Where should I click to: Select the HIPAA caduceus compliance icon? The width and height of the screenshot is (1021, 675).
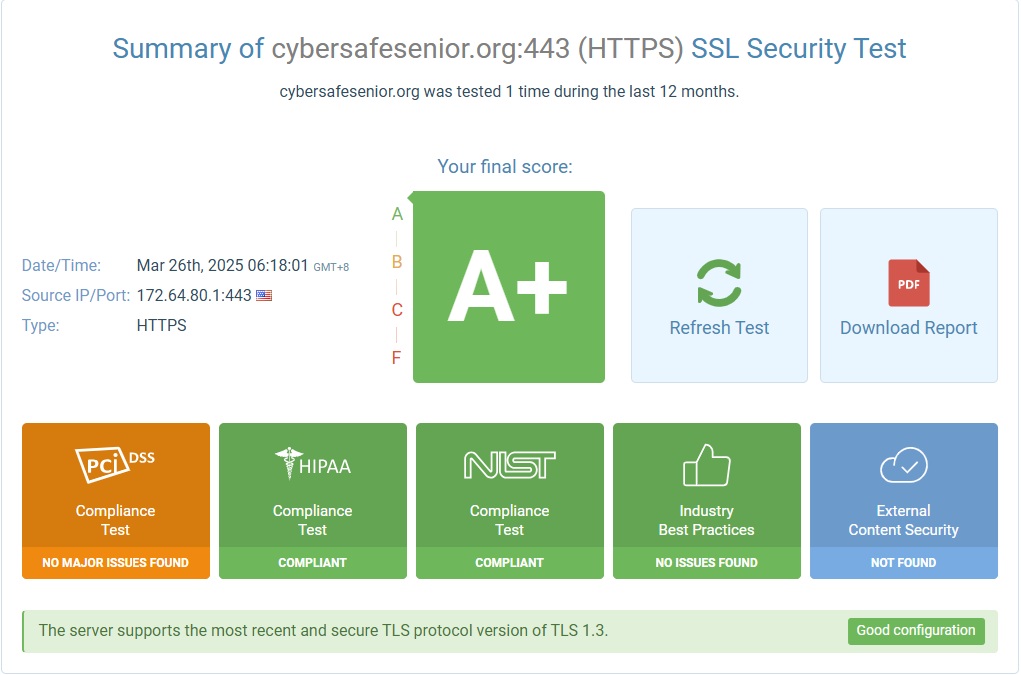pyautogui.click(x=288, y=464)
